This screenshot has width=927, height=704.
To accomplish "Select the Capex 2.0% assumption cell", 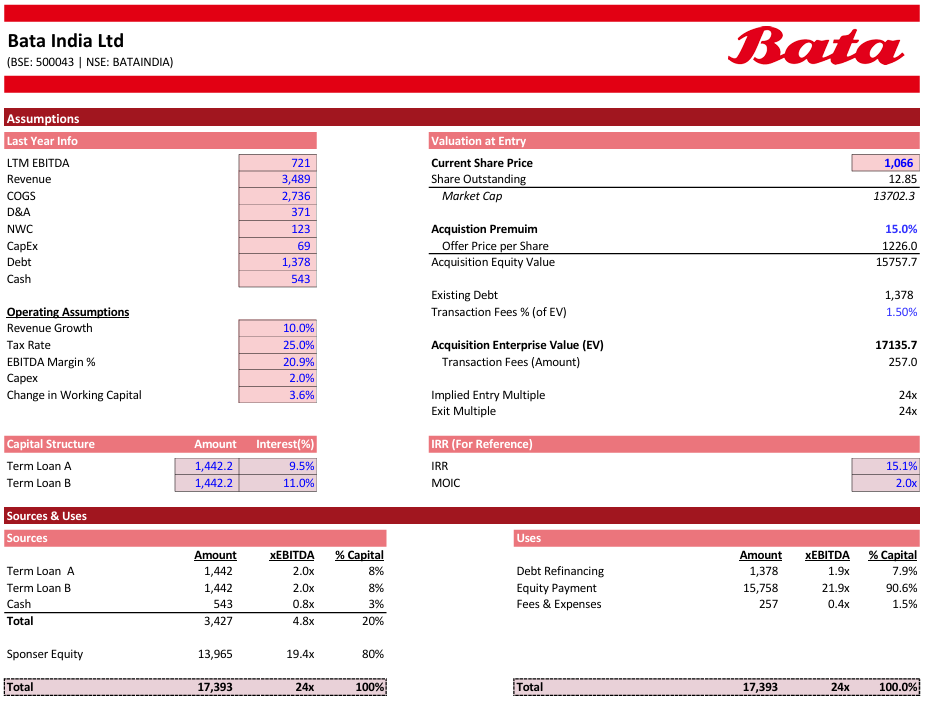I will pos(278,378).
